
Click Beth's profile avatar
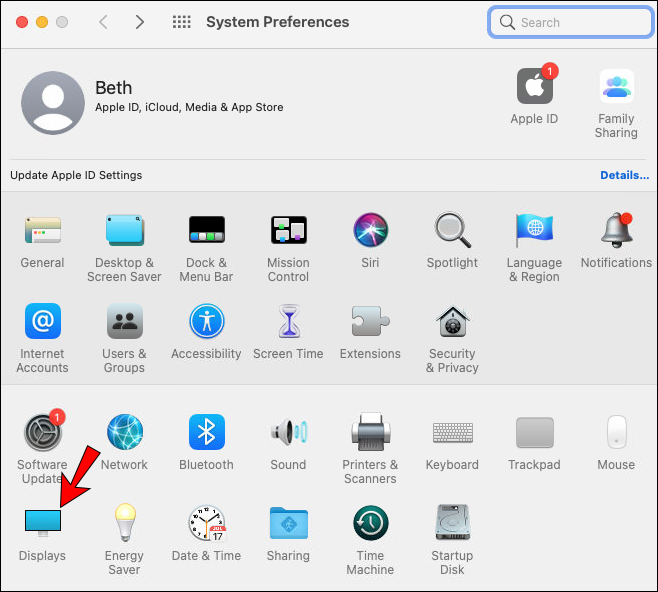point(53,103)
